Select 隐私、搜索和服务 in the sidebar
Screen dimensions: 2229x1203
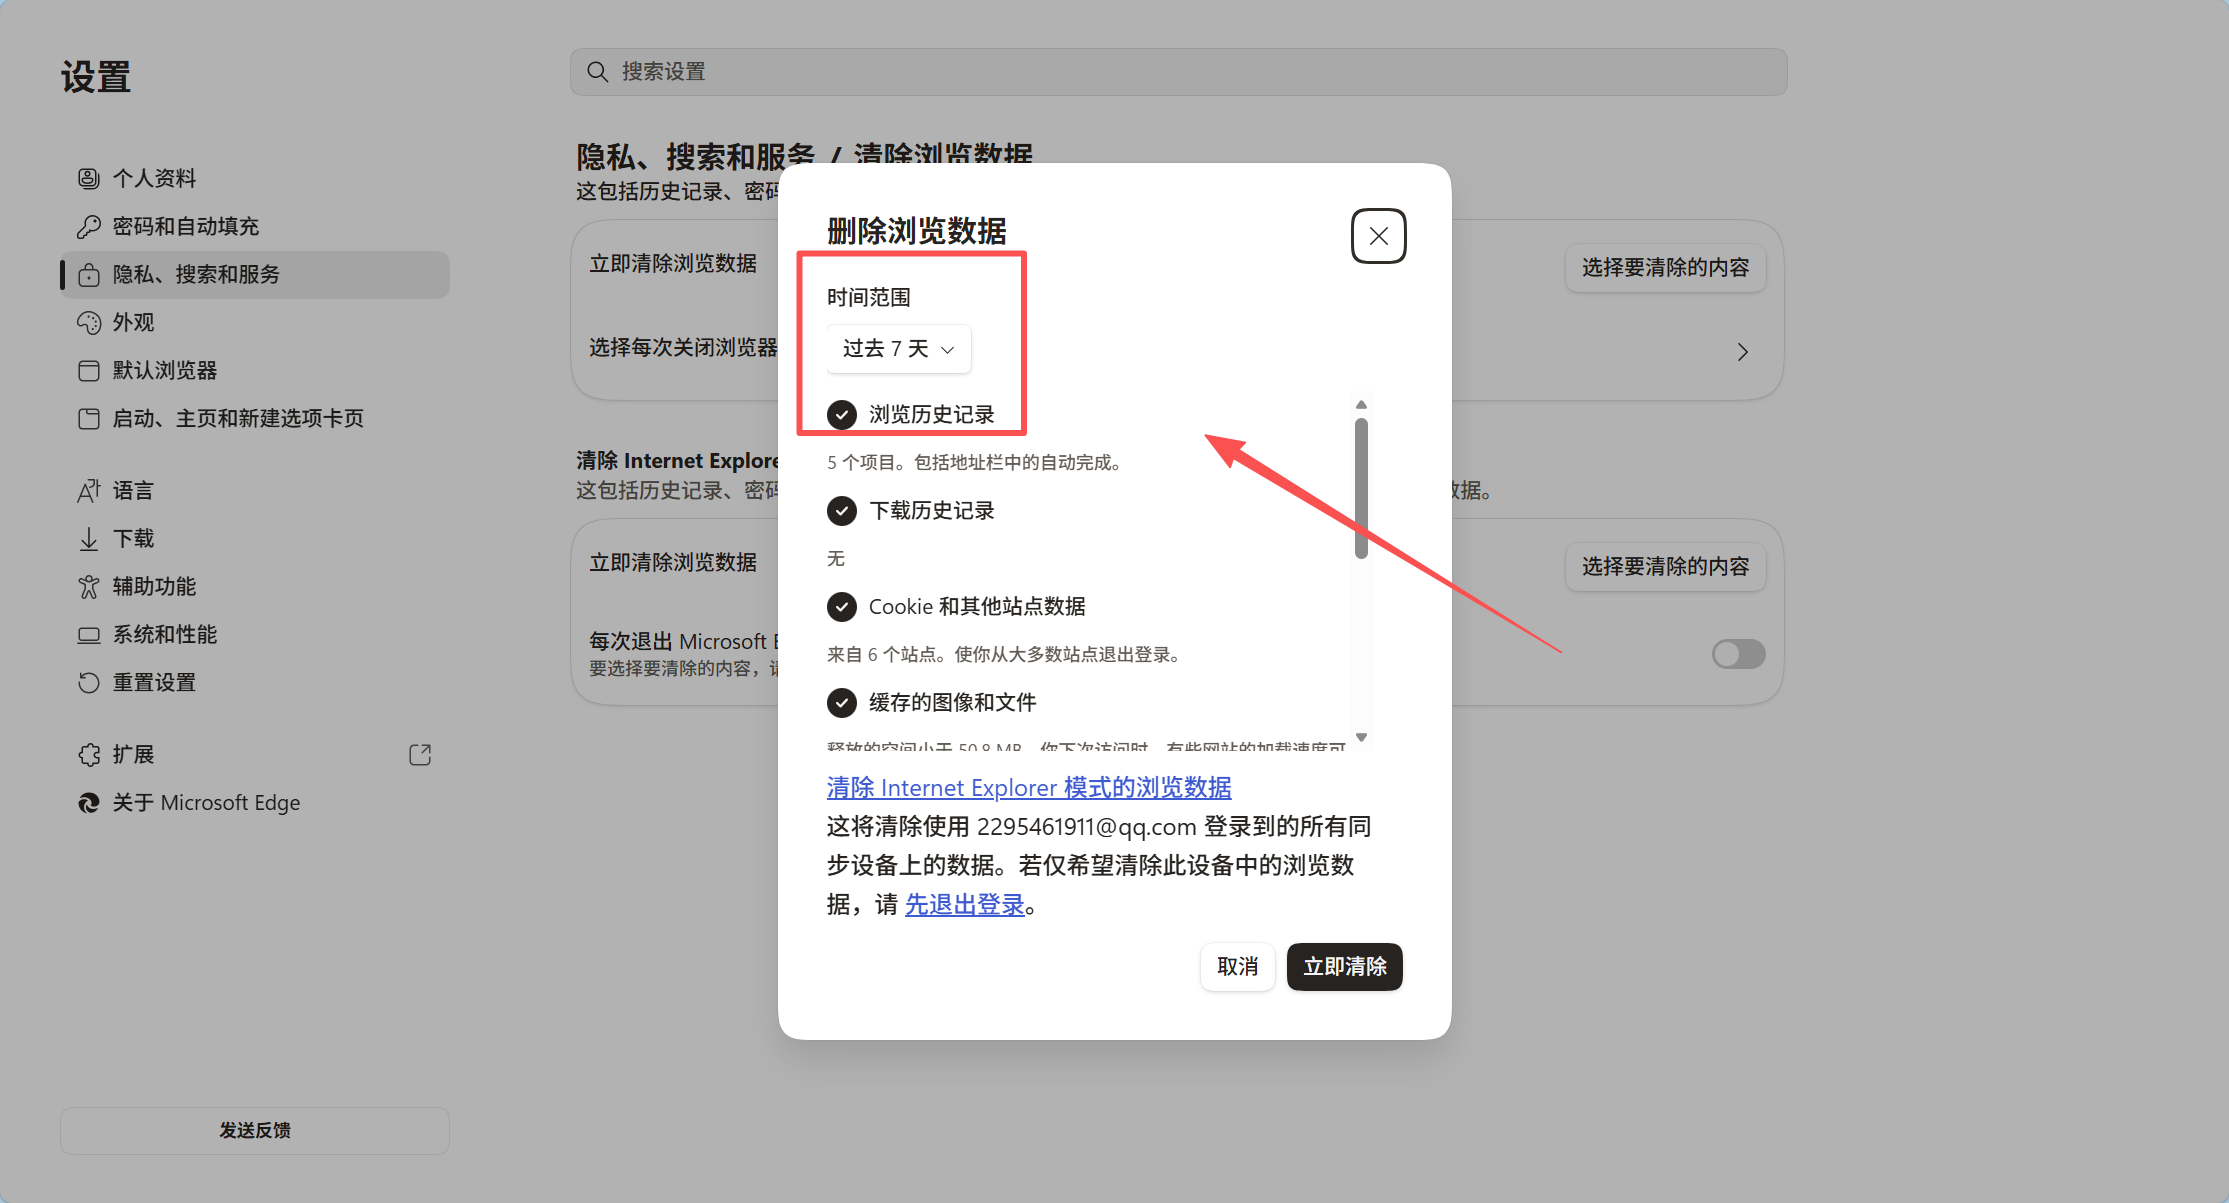click(255, 274)
